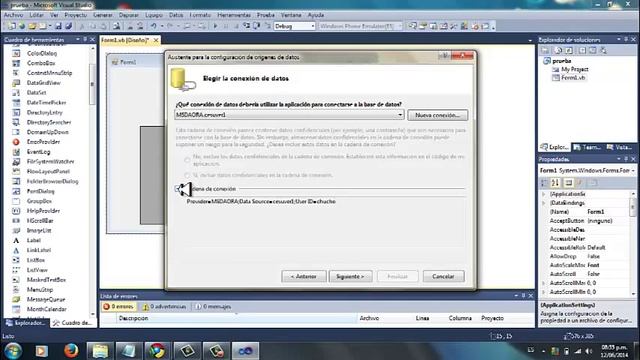This screenshot has width=640, height=360.
Task: Switch to Form1.vb [Diseño] tab
Action: 125,40
